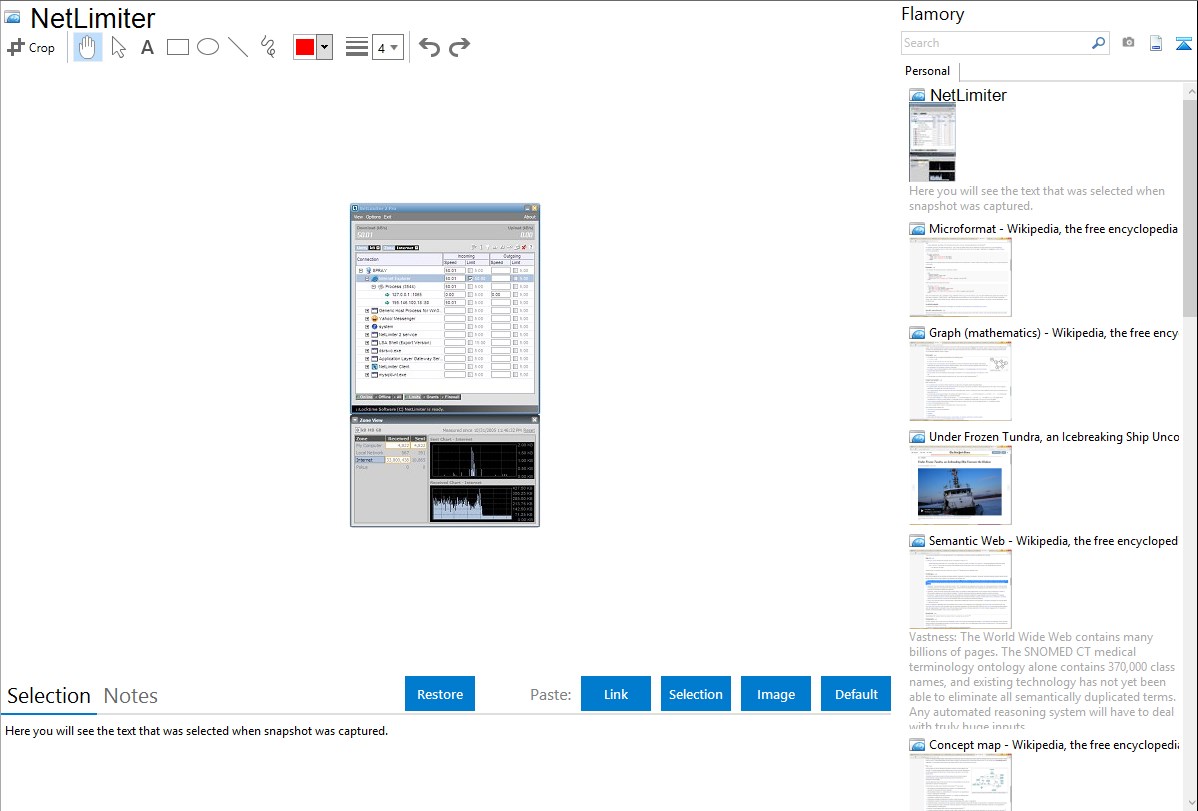Click the Flamory search field
The image size is (1198, 811).
(x=995, y=43)
